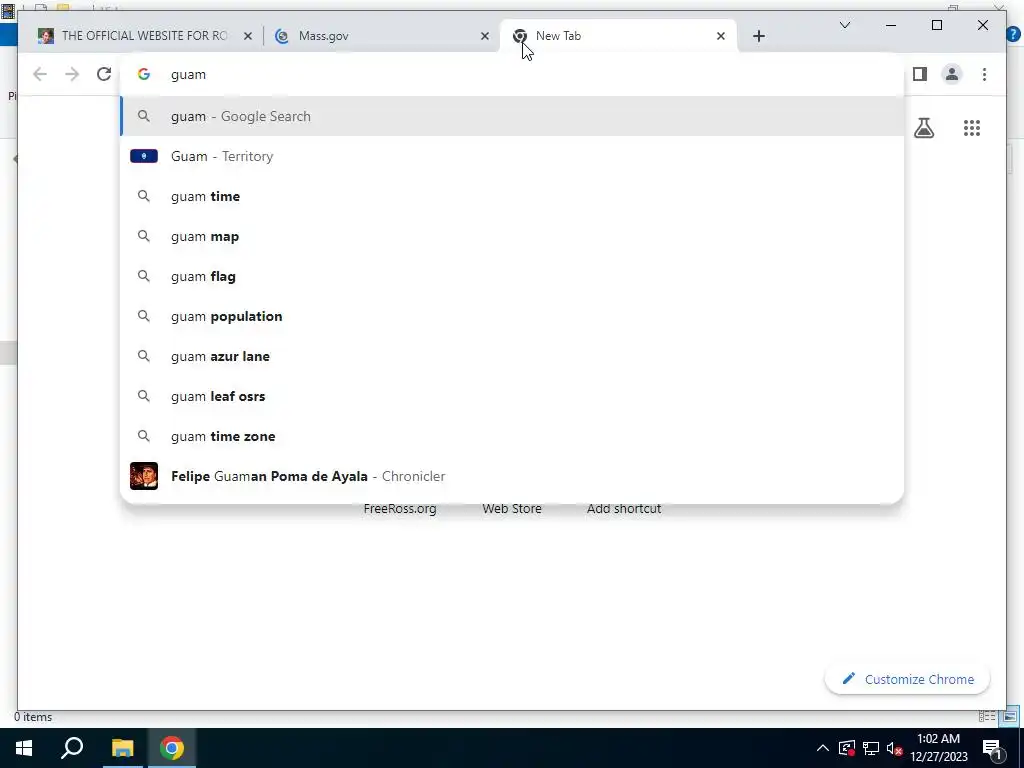Click the Chrome taskbar icon
This screenshot has height=768, width=1024.
pyautogui.click(x=172, y=748)
